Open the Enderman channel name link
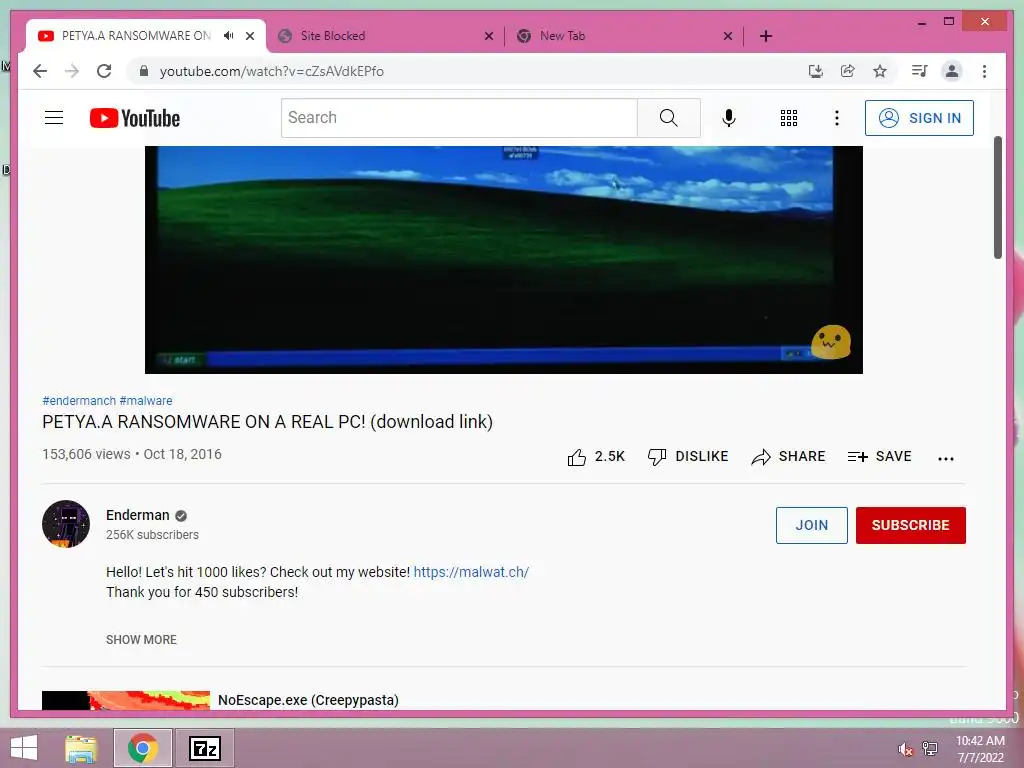 pos(137,515)
